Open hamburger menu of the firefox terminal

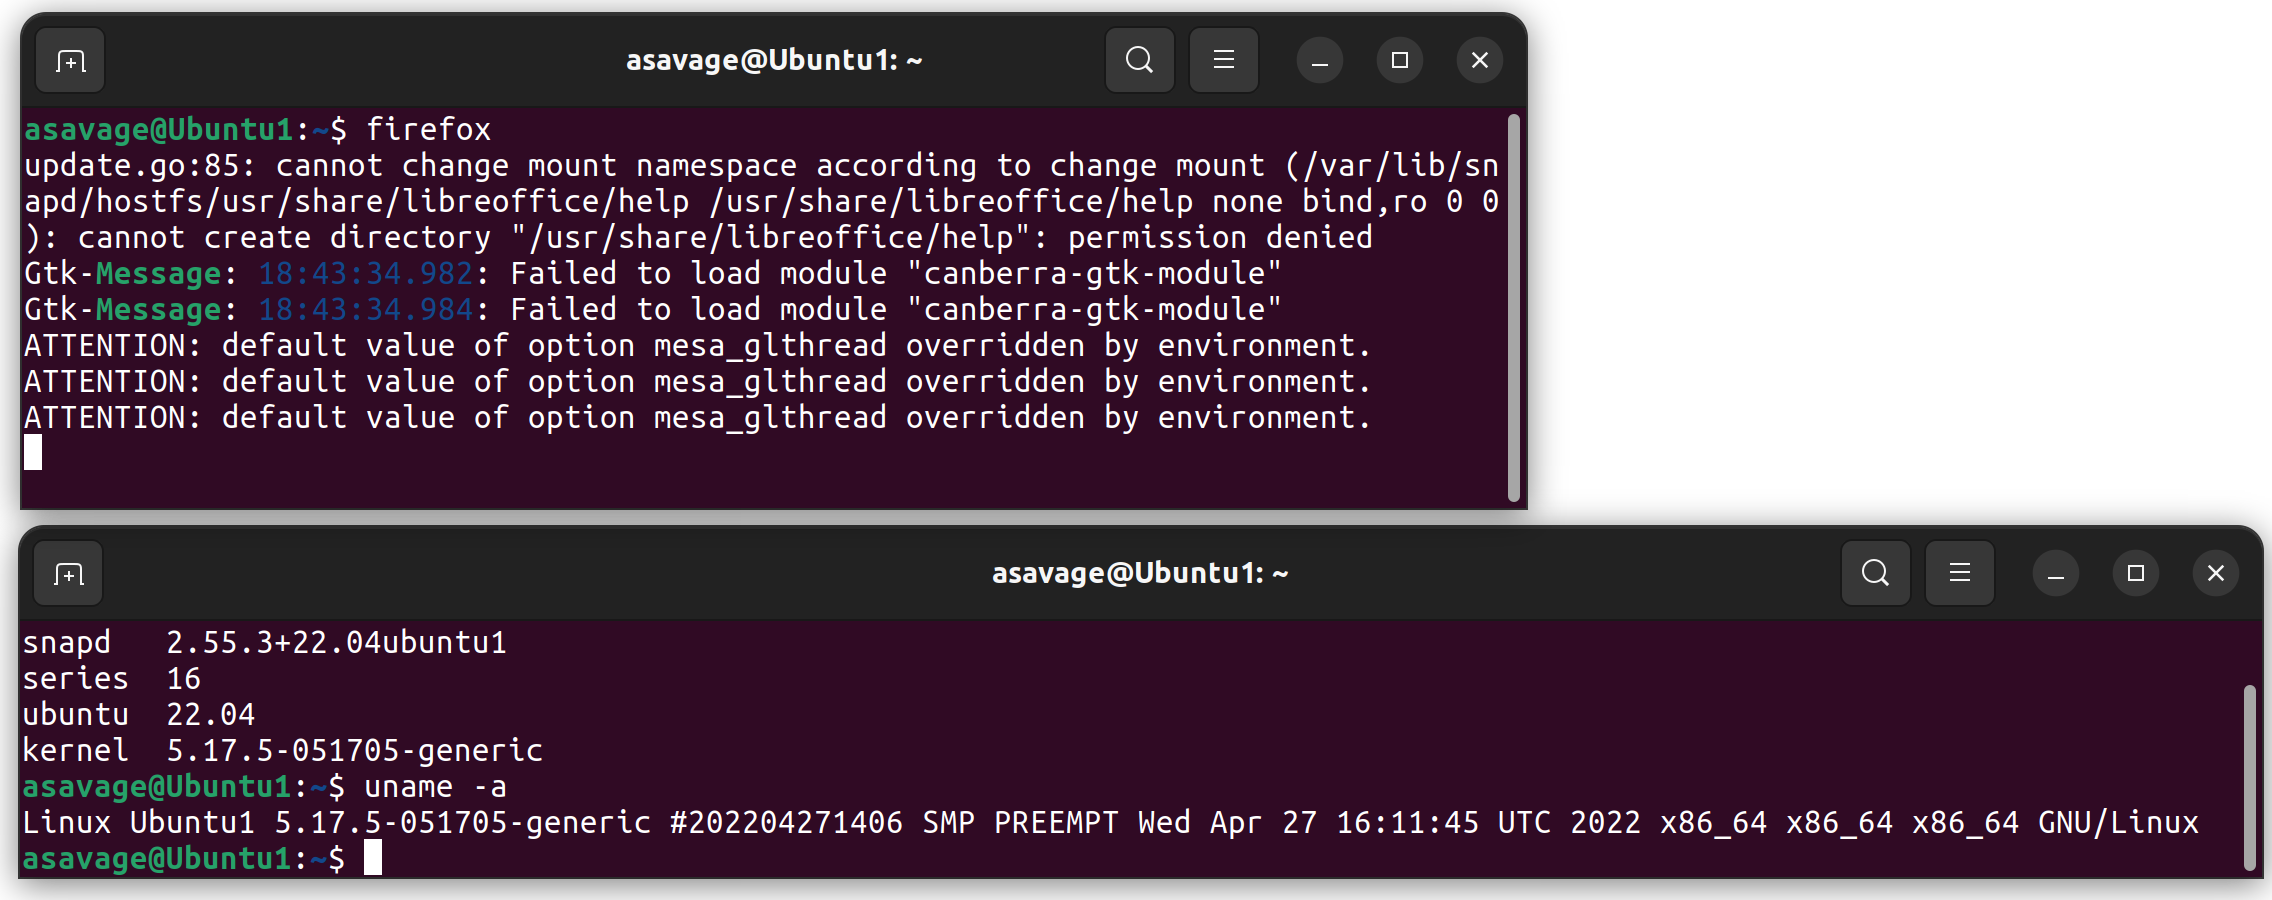tap(1223, 61)
